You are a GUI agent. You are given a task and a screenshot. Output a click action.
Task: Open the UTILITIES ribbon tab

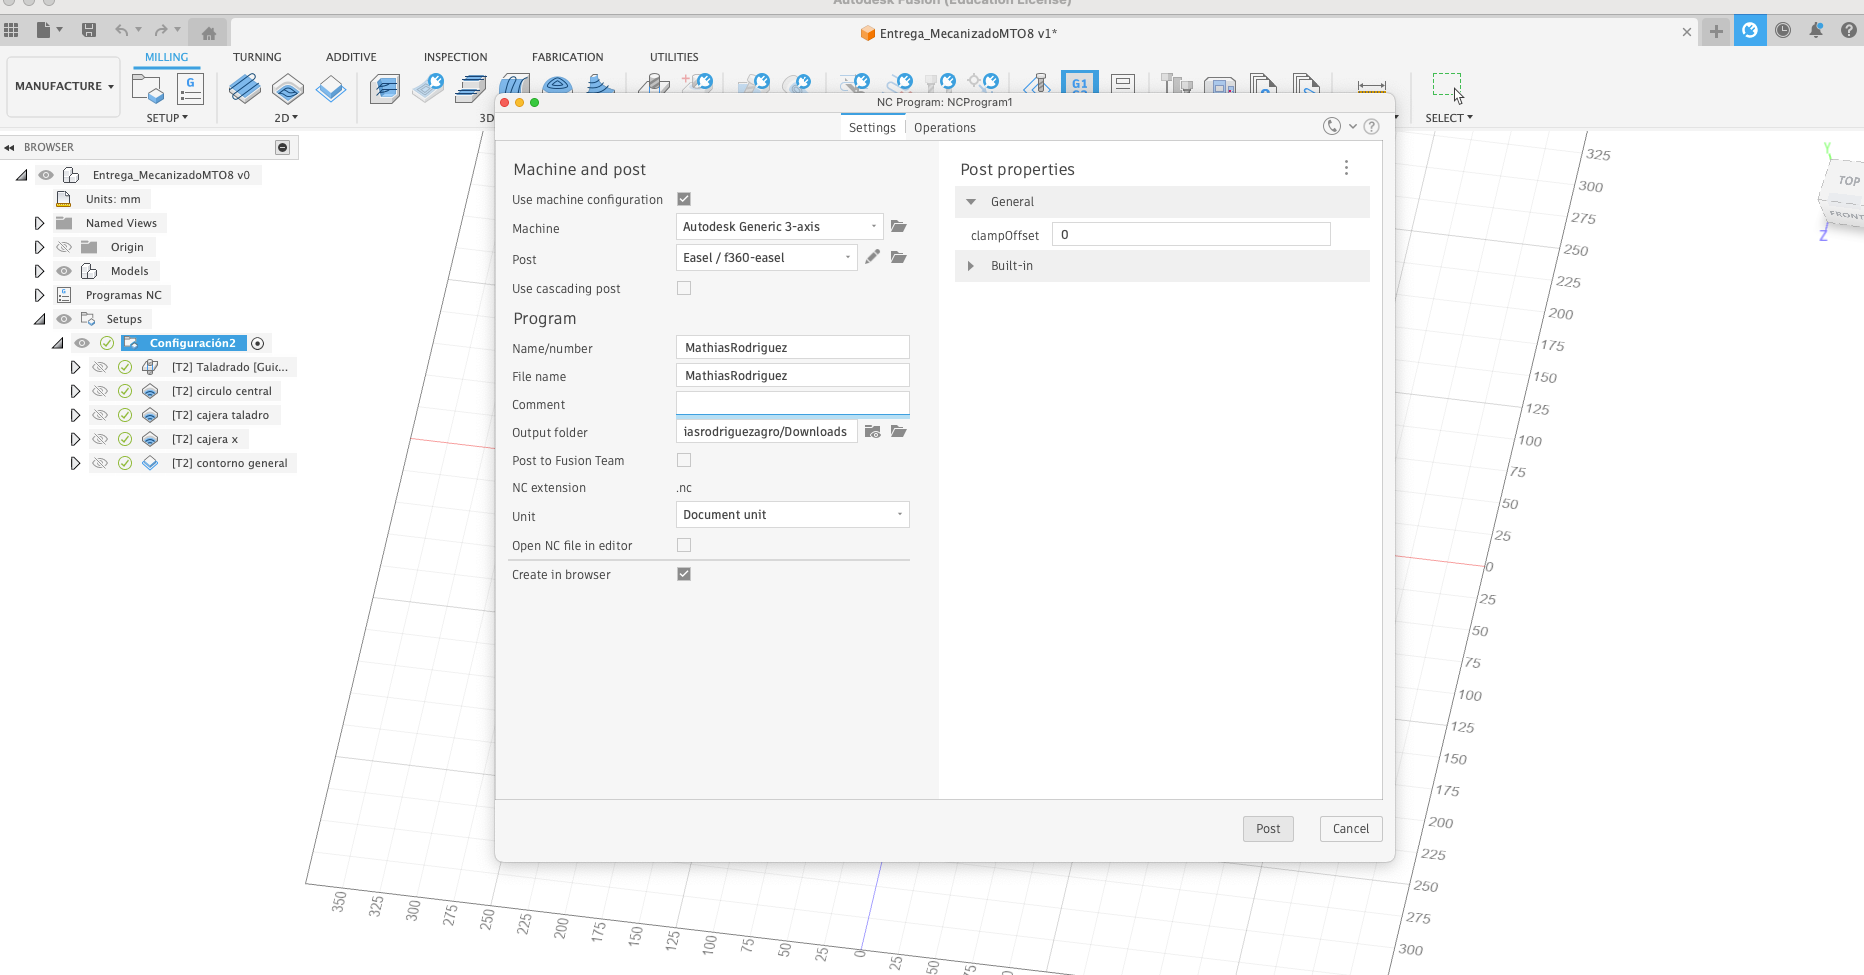pos(674,57)
